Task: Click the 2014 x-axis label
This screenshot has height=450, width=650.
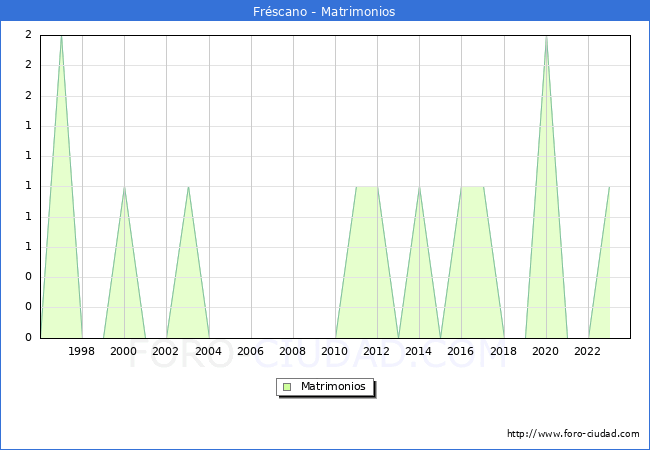Action: (x=419, y=351)
